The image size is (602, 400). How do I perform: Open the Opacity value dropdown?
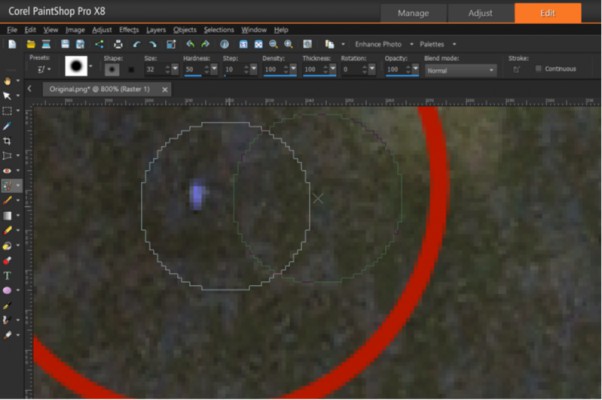pos(415,69)
